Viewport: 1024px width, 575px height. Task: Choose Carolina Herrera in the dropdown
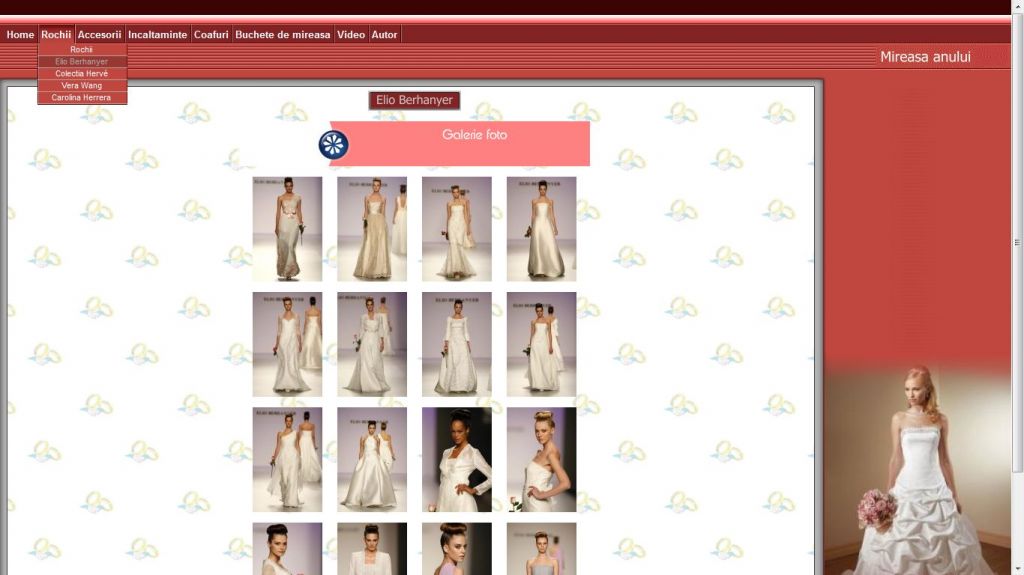coord(82,98)
